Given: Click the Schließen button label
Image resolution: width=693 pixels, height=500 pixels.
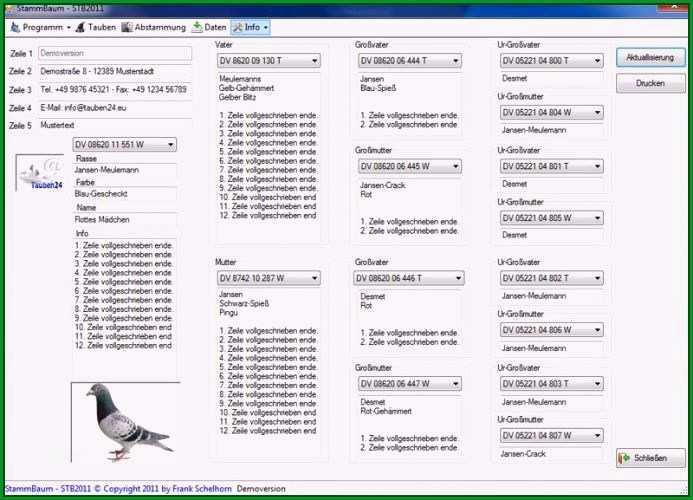Looking at the screenshot, I should pyautogui.click(x=650, y=458).
